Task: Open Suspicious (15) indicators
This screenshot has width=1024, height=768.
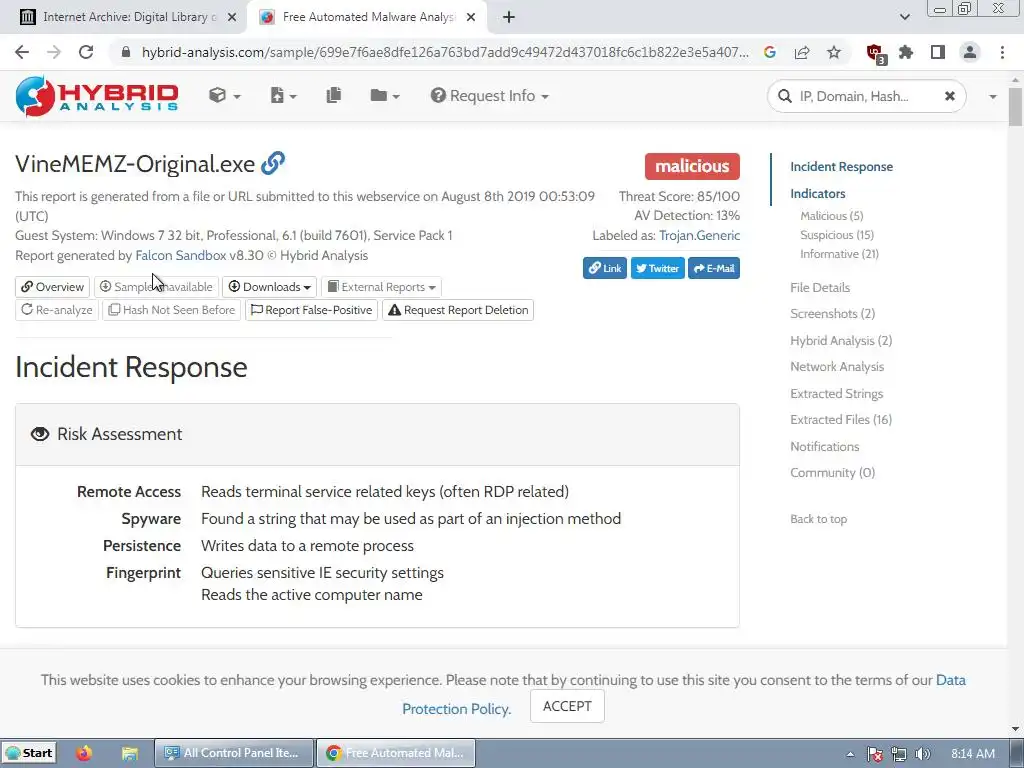Action: [x=837, y=234]
